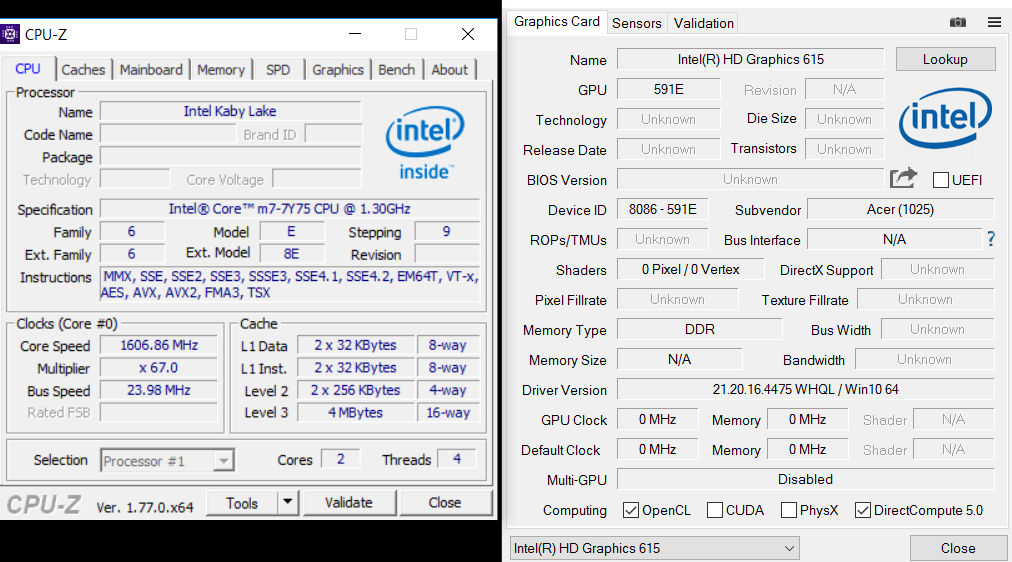1012x562 pixels.
Task: Toggle the DirectCompute 5.0 checkbox
Action: pos(862,510)
